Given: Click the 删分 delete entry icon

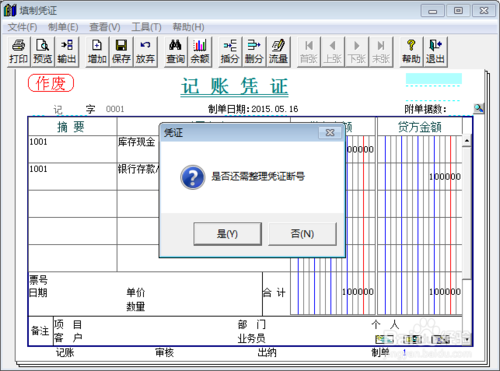Looking at the screenshot, I should 254,52.
